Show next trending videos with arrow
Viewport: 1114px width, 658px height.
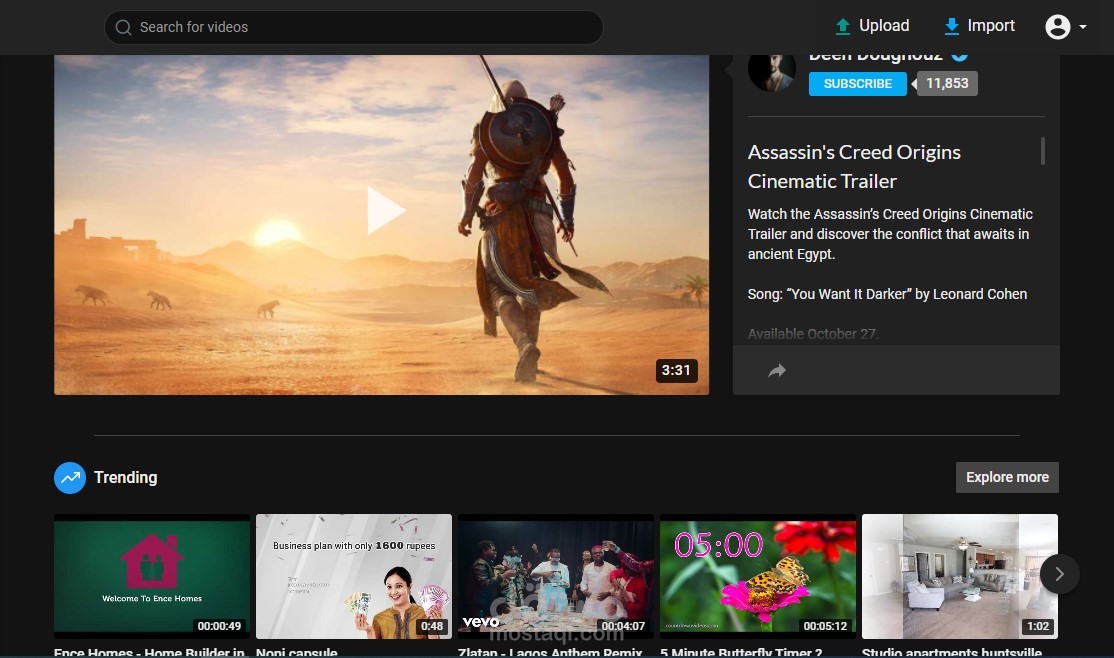click(1059, 574)
